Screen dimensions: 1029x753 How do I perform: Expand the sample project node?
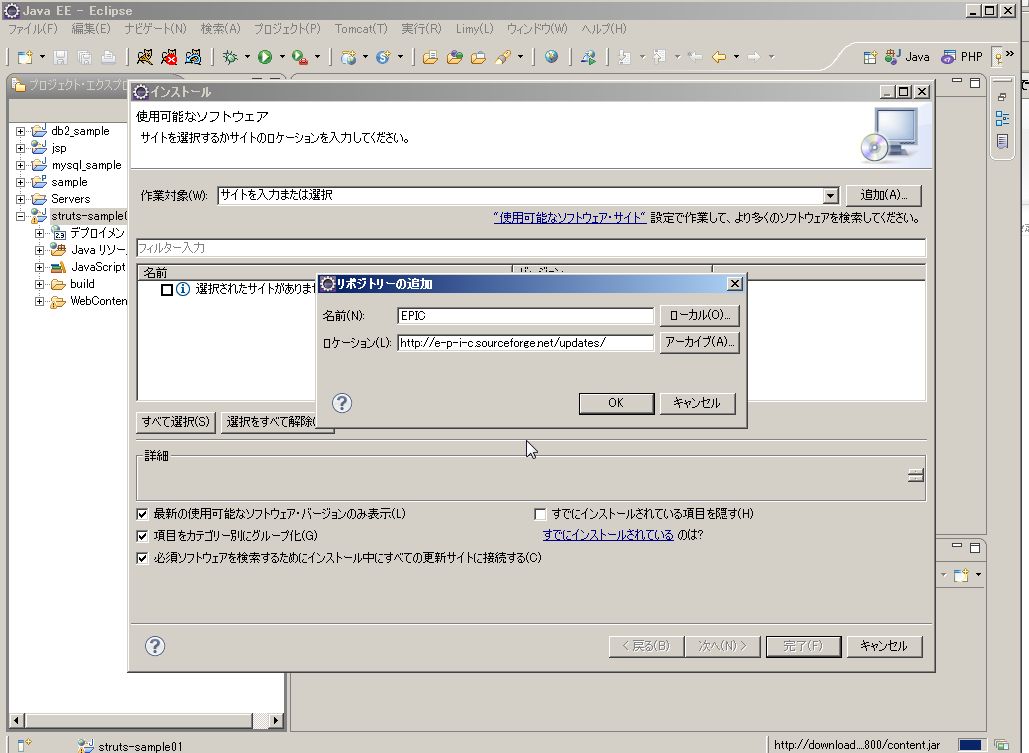pyautogui.click(x=20, y=183)
